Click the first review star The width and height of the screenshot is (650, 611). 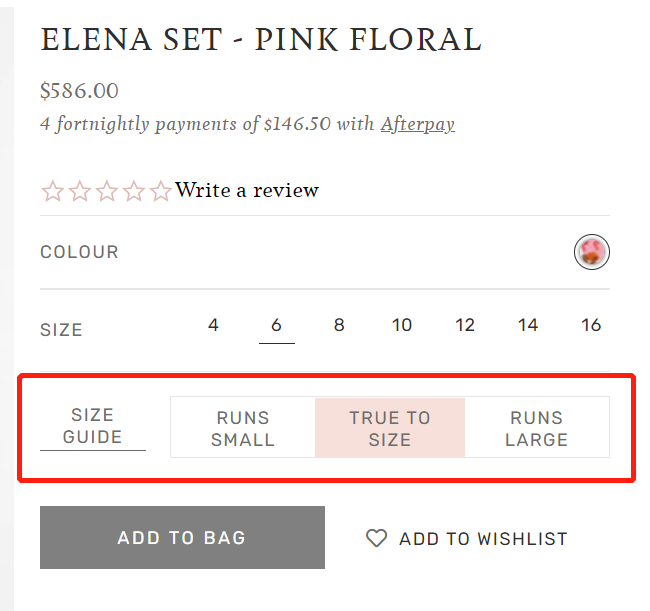click(52, 191)
